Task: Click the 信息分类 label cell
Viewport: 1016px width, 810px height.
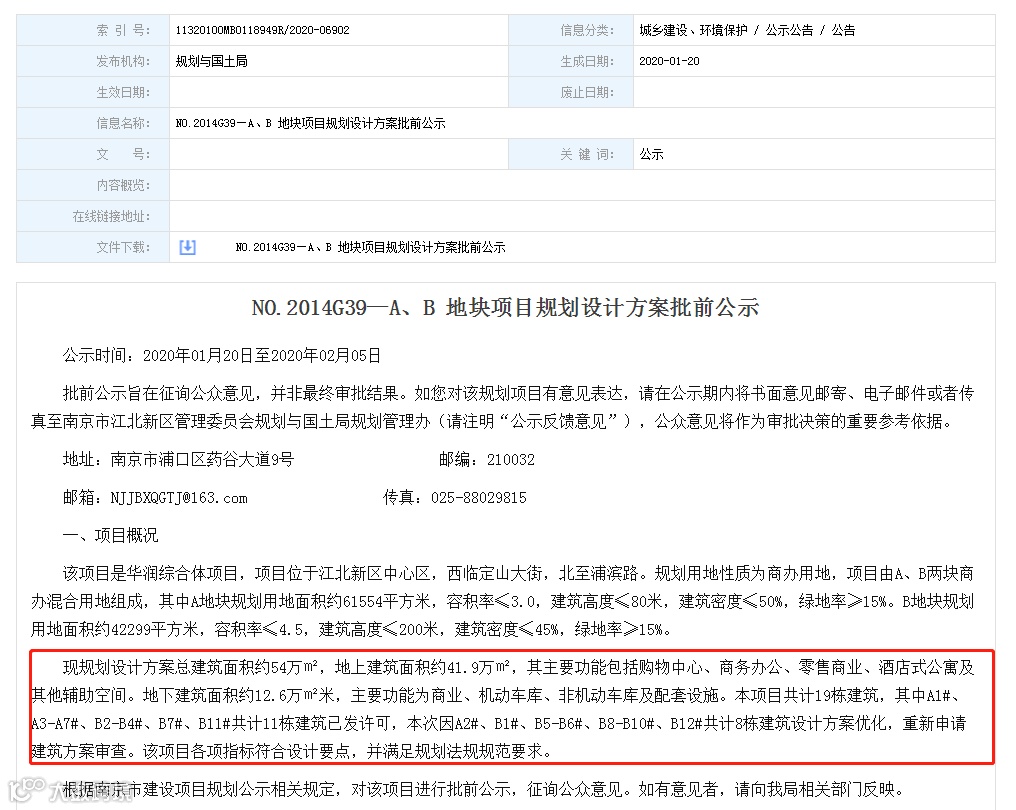Action: (571, 30)
